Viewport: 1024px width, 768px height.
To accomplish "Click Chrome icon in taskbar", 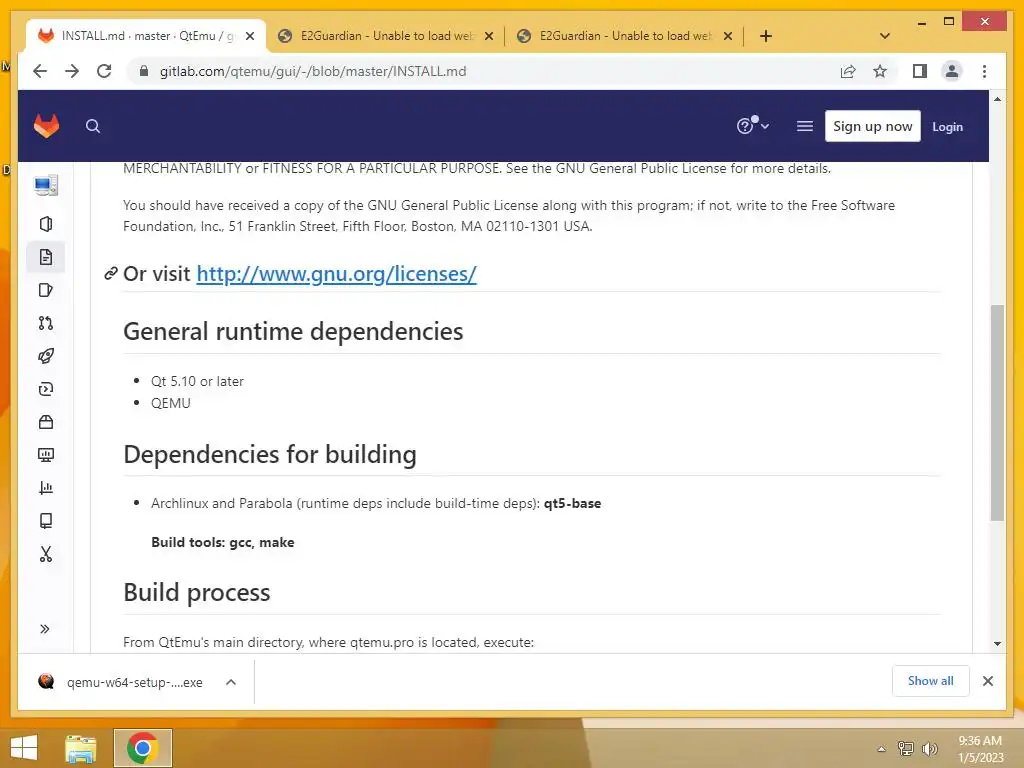I will 143,748.
